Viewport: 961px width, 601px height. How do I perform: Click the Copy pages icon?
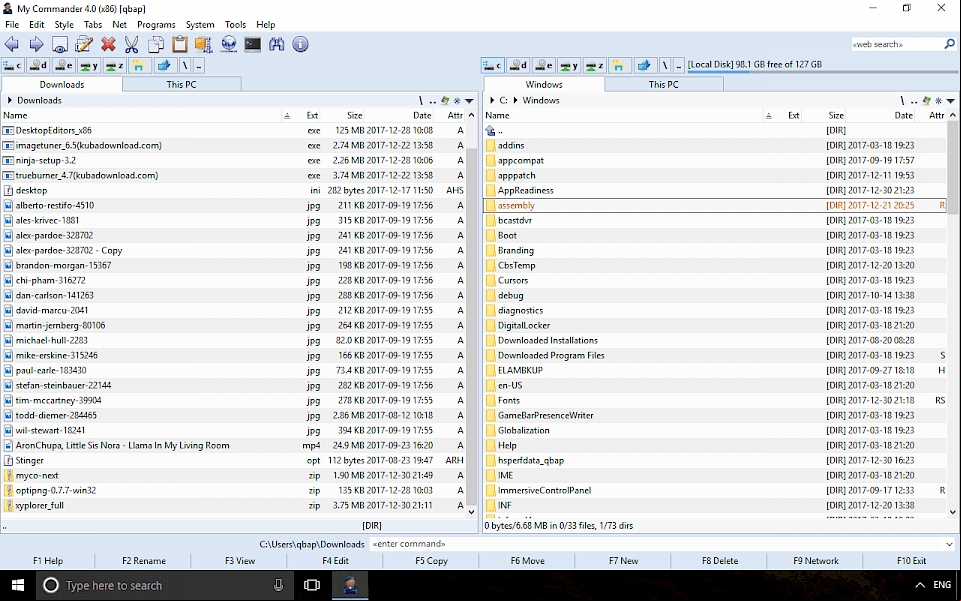[156, 44]
